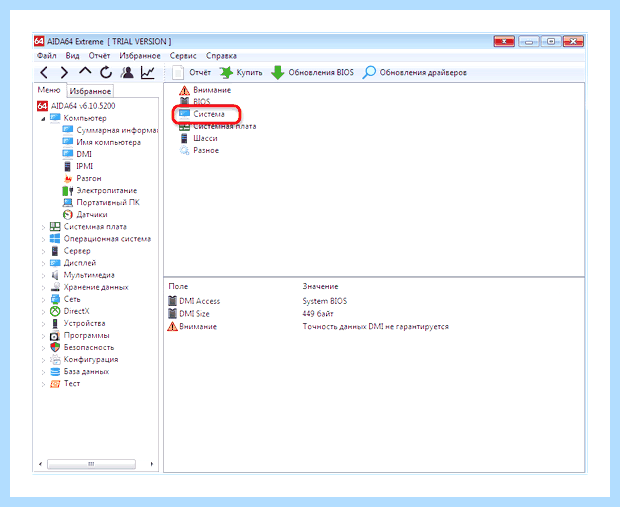
Task: Click the Forward navigation arrow
Action: point(64,73)
